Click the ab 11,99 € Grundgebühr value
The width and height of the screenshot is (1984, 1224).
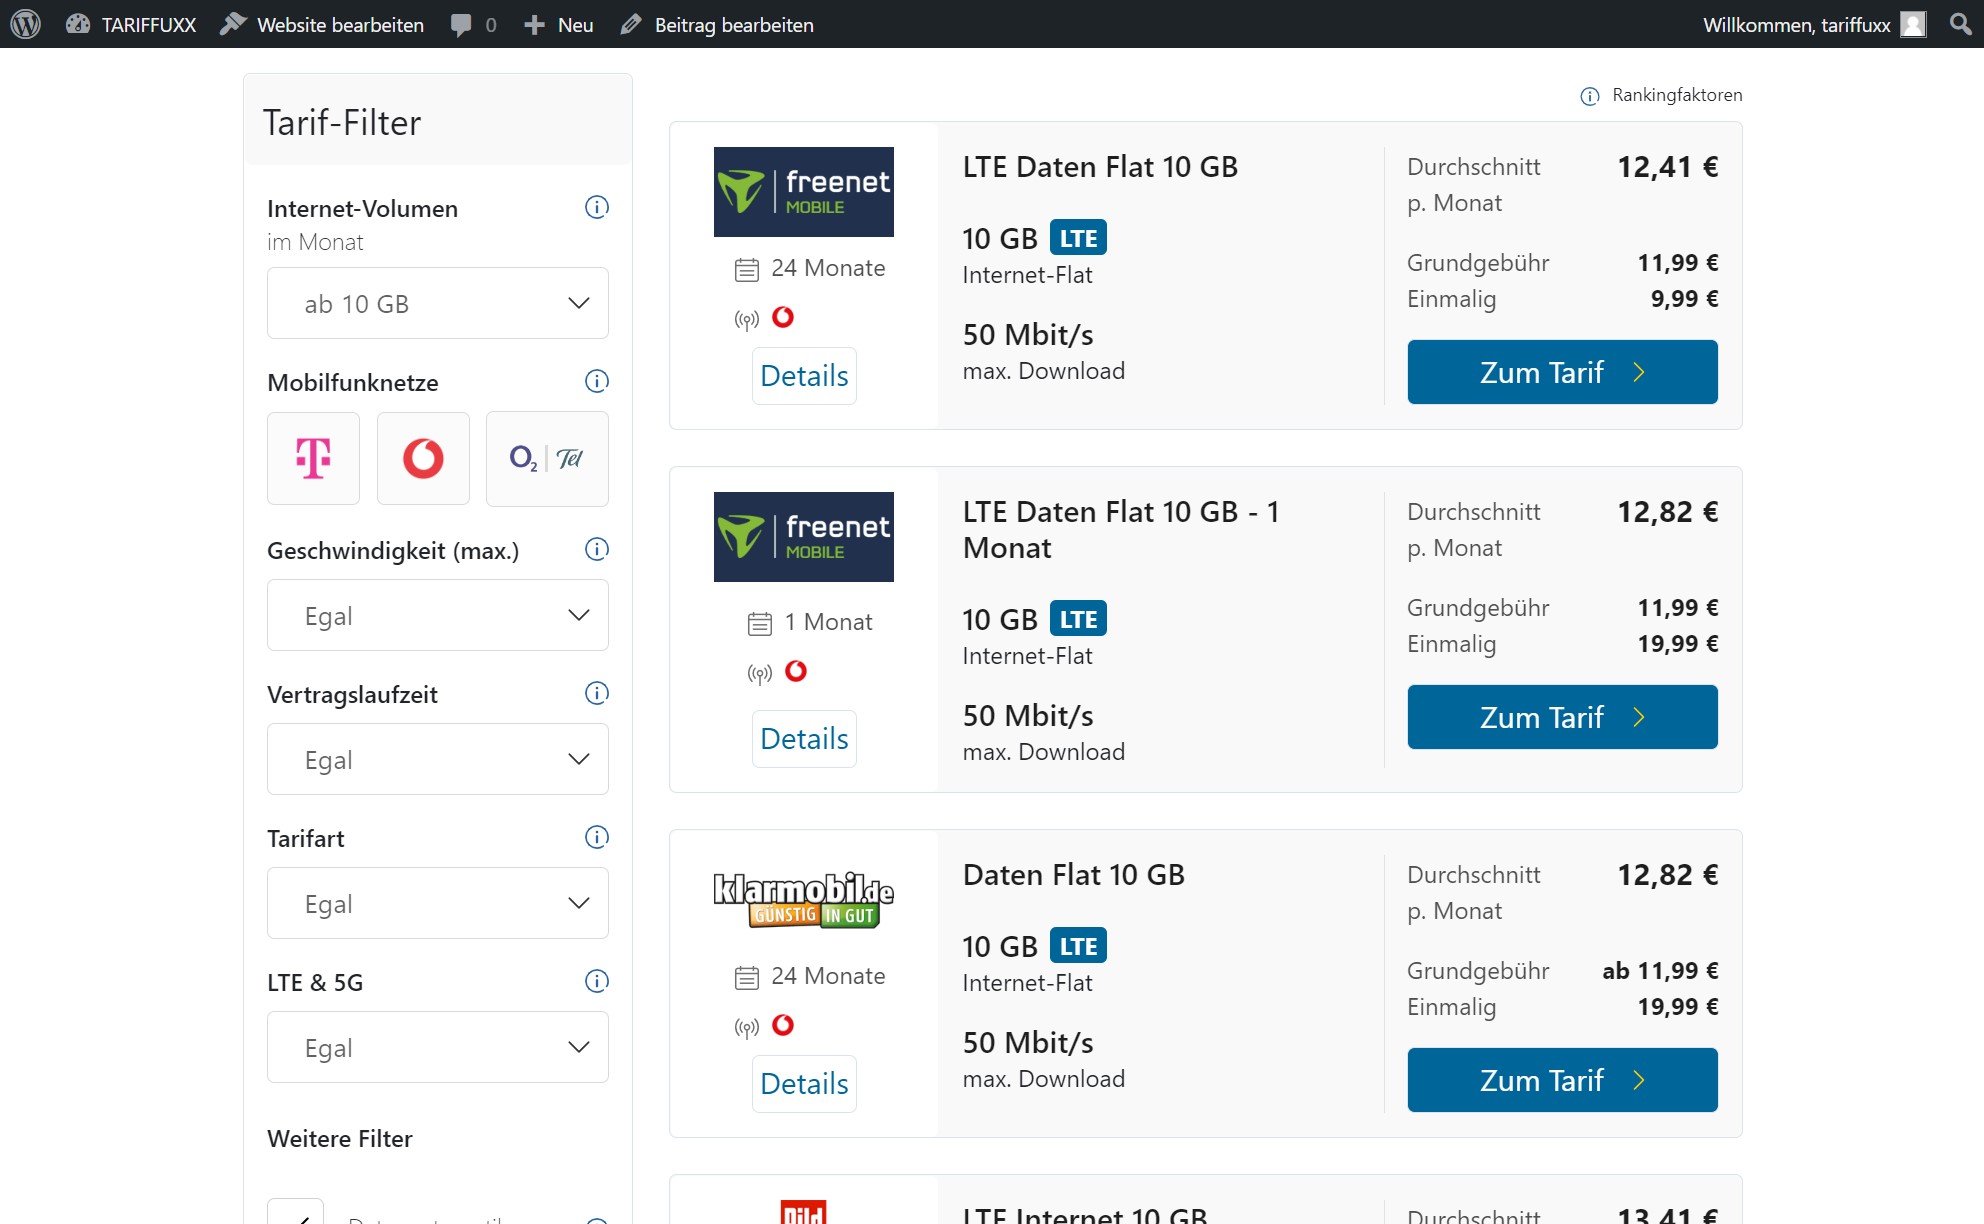click(1660, 971)
